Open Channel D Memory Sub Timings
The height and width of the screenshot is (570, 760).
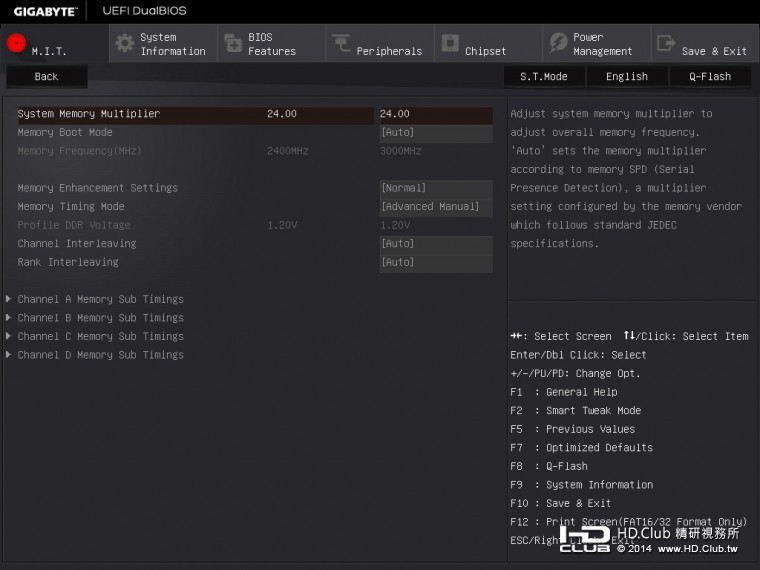pyautogui.click(x=100, y=355)
